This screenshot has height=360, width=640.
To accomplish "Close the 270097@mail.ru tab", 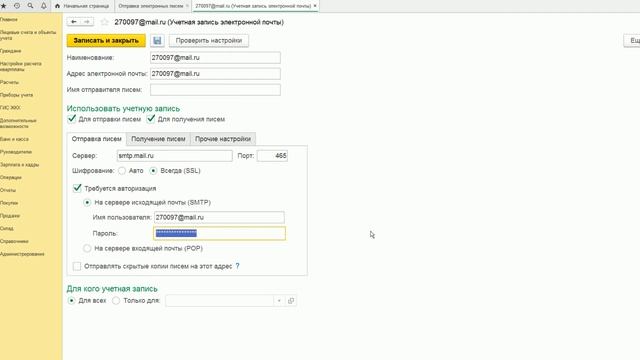I will tap(315, 6).
